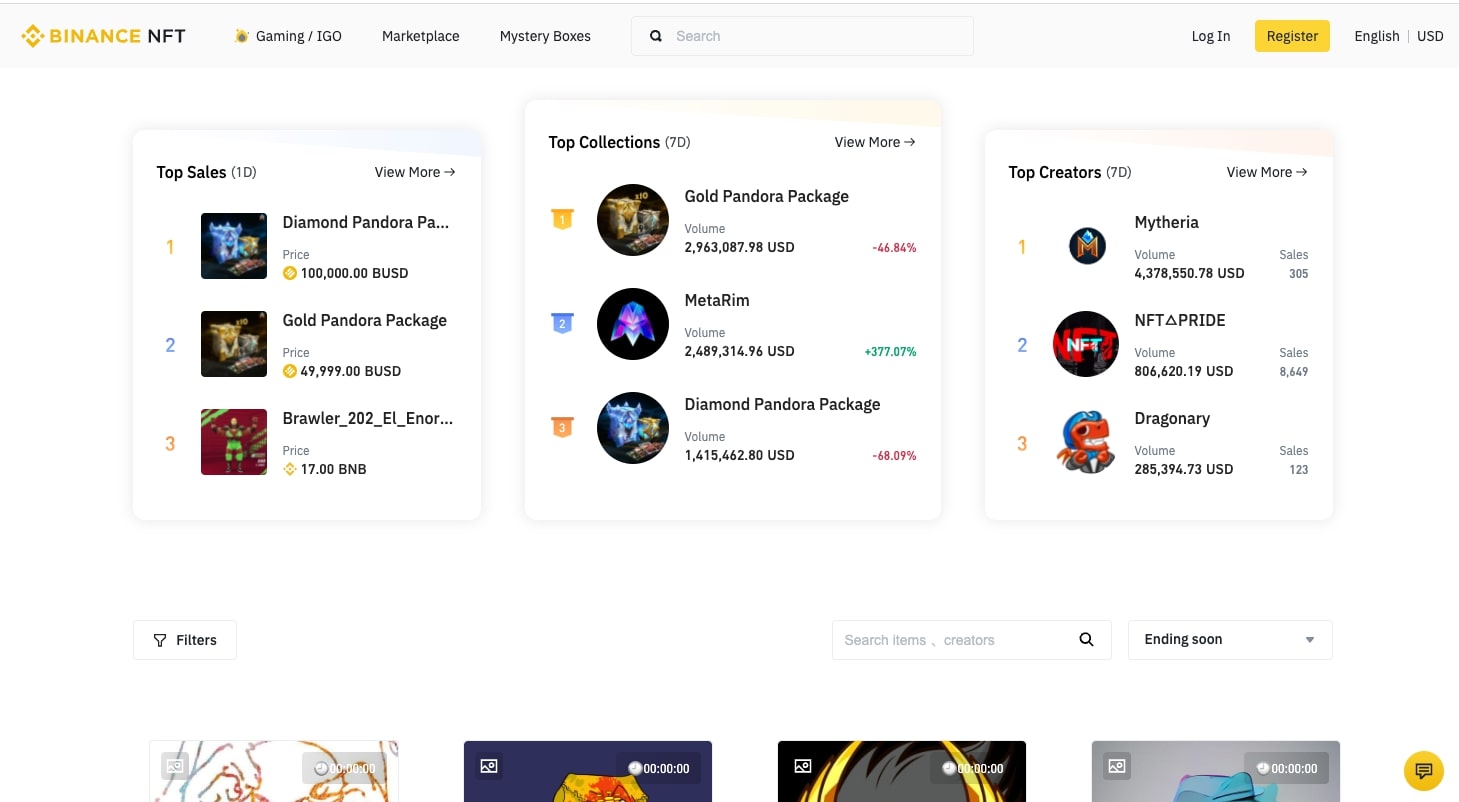This screenshot has height=802, width=1459.
Task: Click 49,999.00 BUSD price
Action: (351, 371)
